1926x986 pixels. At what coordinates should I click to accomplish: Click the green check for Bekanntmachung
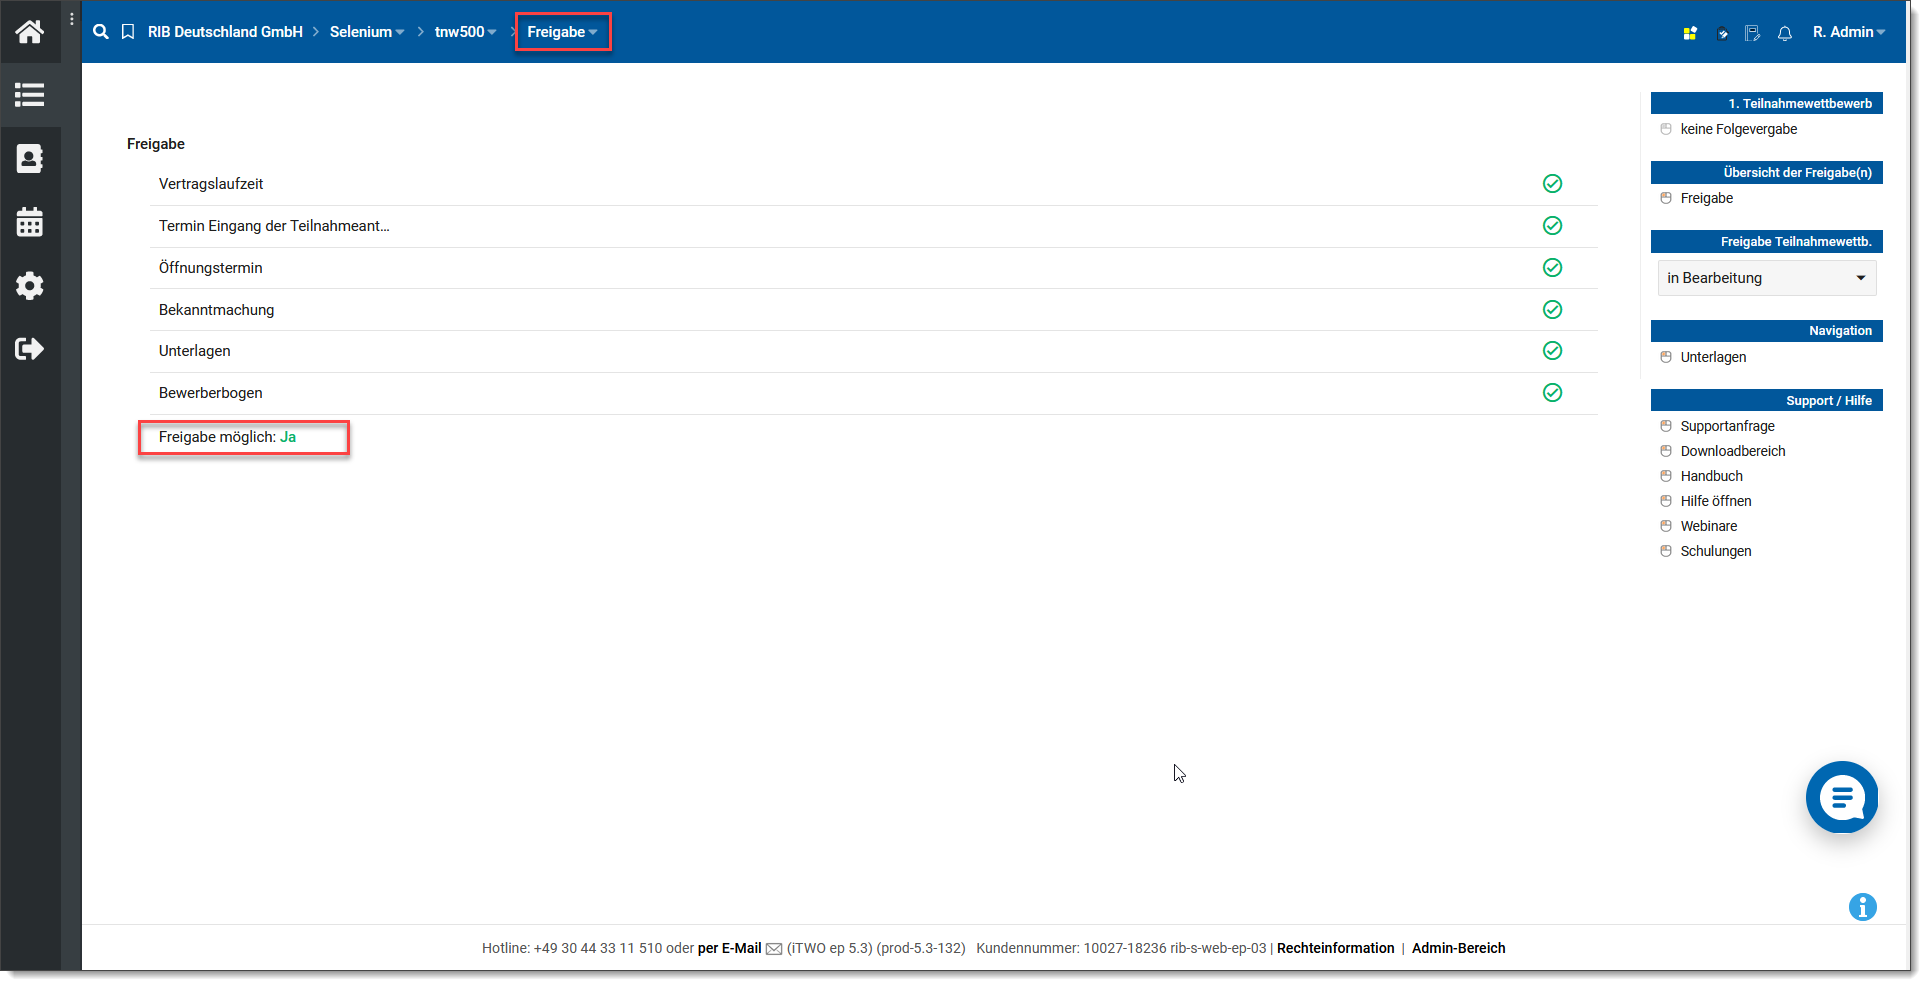point(1552,309)
